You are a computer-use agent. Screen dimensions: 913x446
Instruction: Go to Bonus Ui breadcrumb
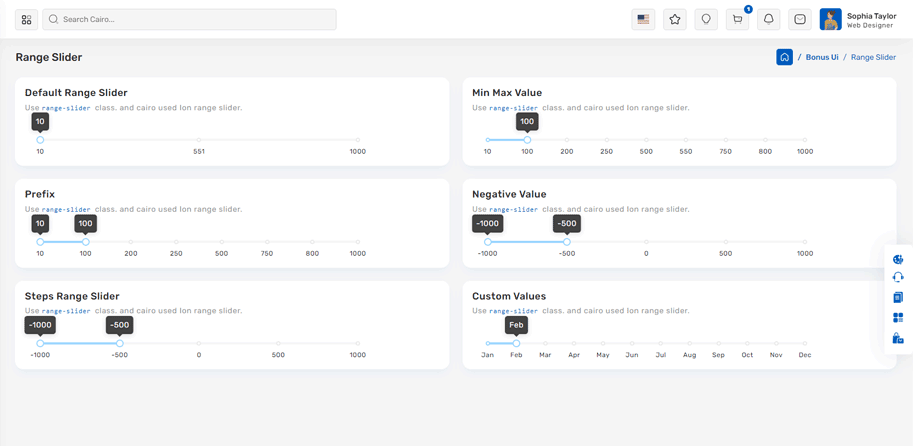tap(822, 57)
